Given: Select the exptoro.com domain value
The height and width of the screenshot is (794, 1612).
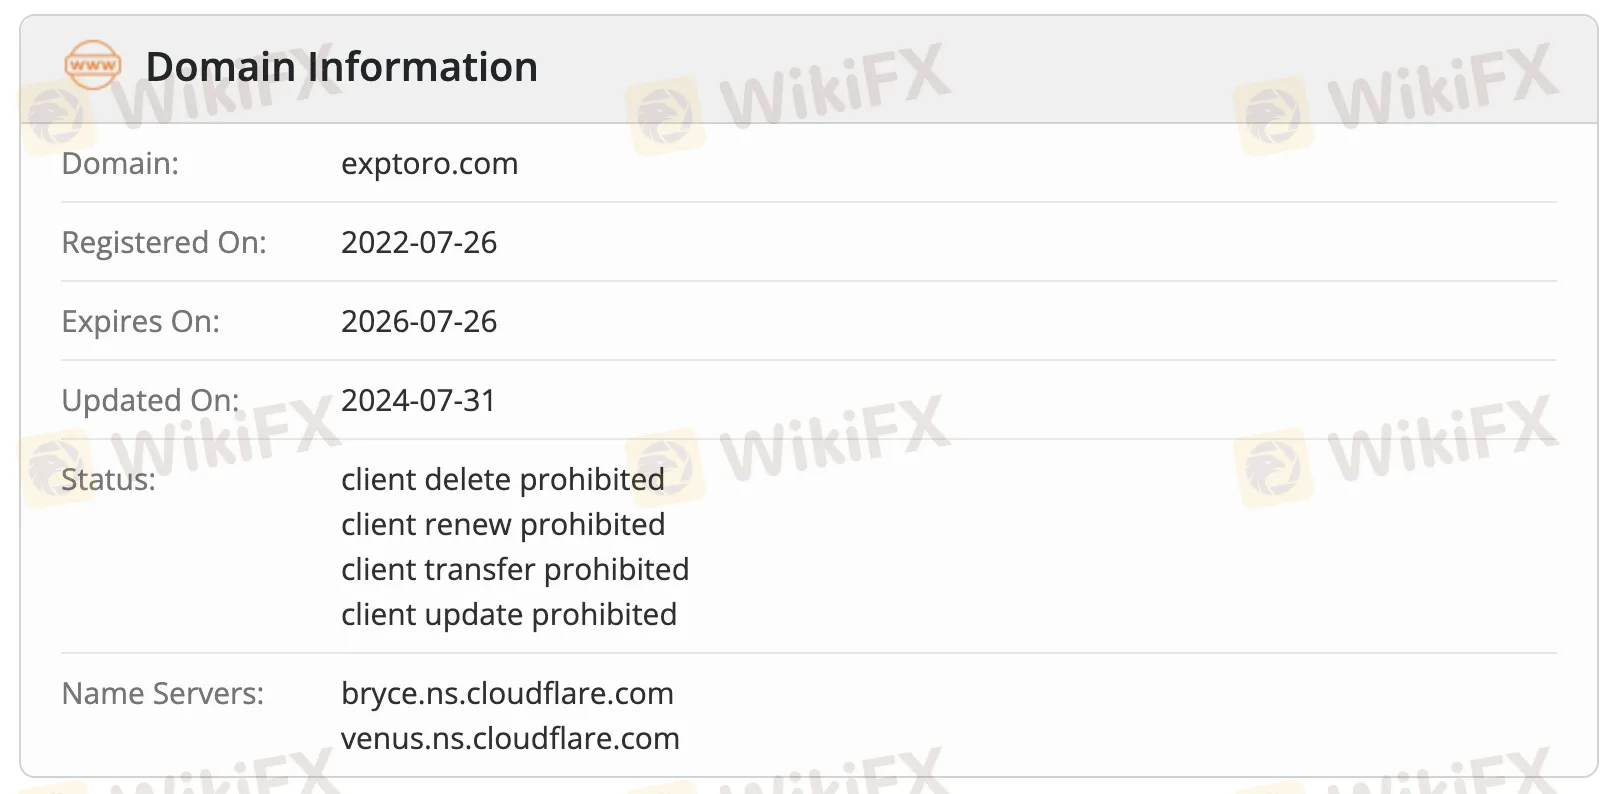Looking at the screenshot, I should point(429,163).
